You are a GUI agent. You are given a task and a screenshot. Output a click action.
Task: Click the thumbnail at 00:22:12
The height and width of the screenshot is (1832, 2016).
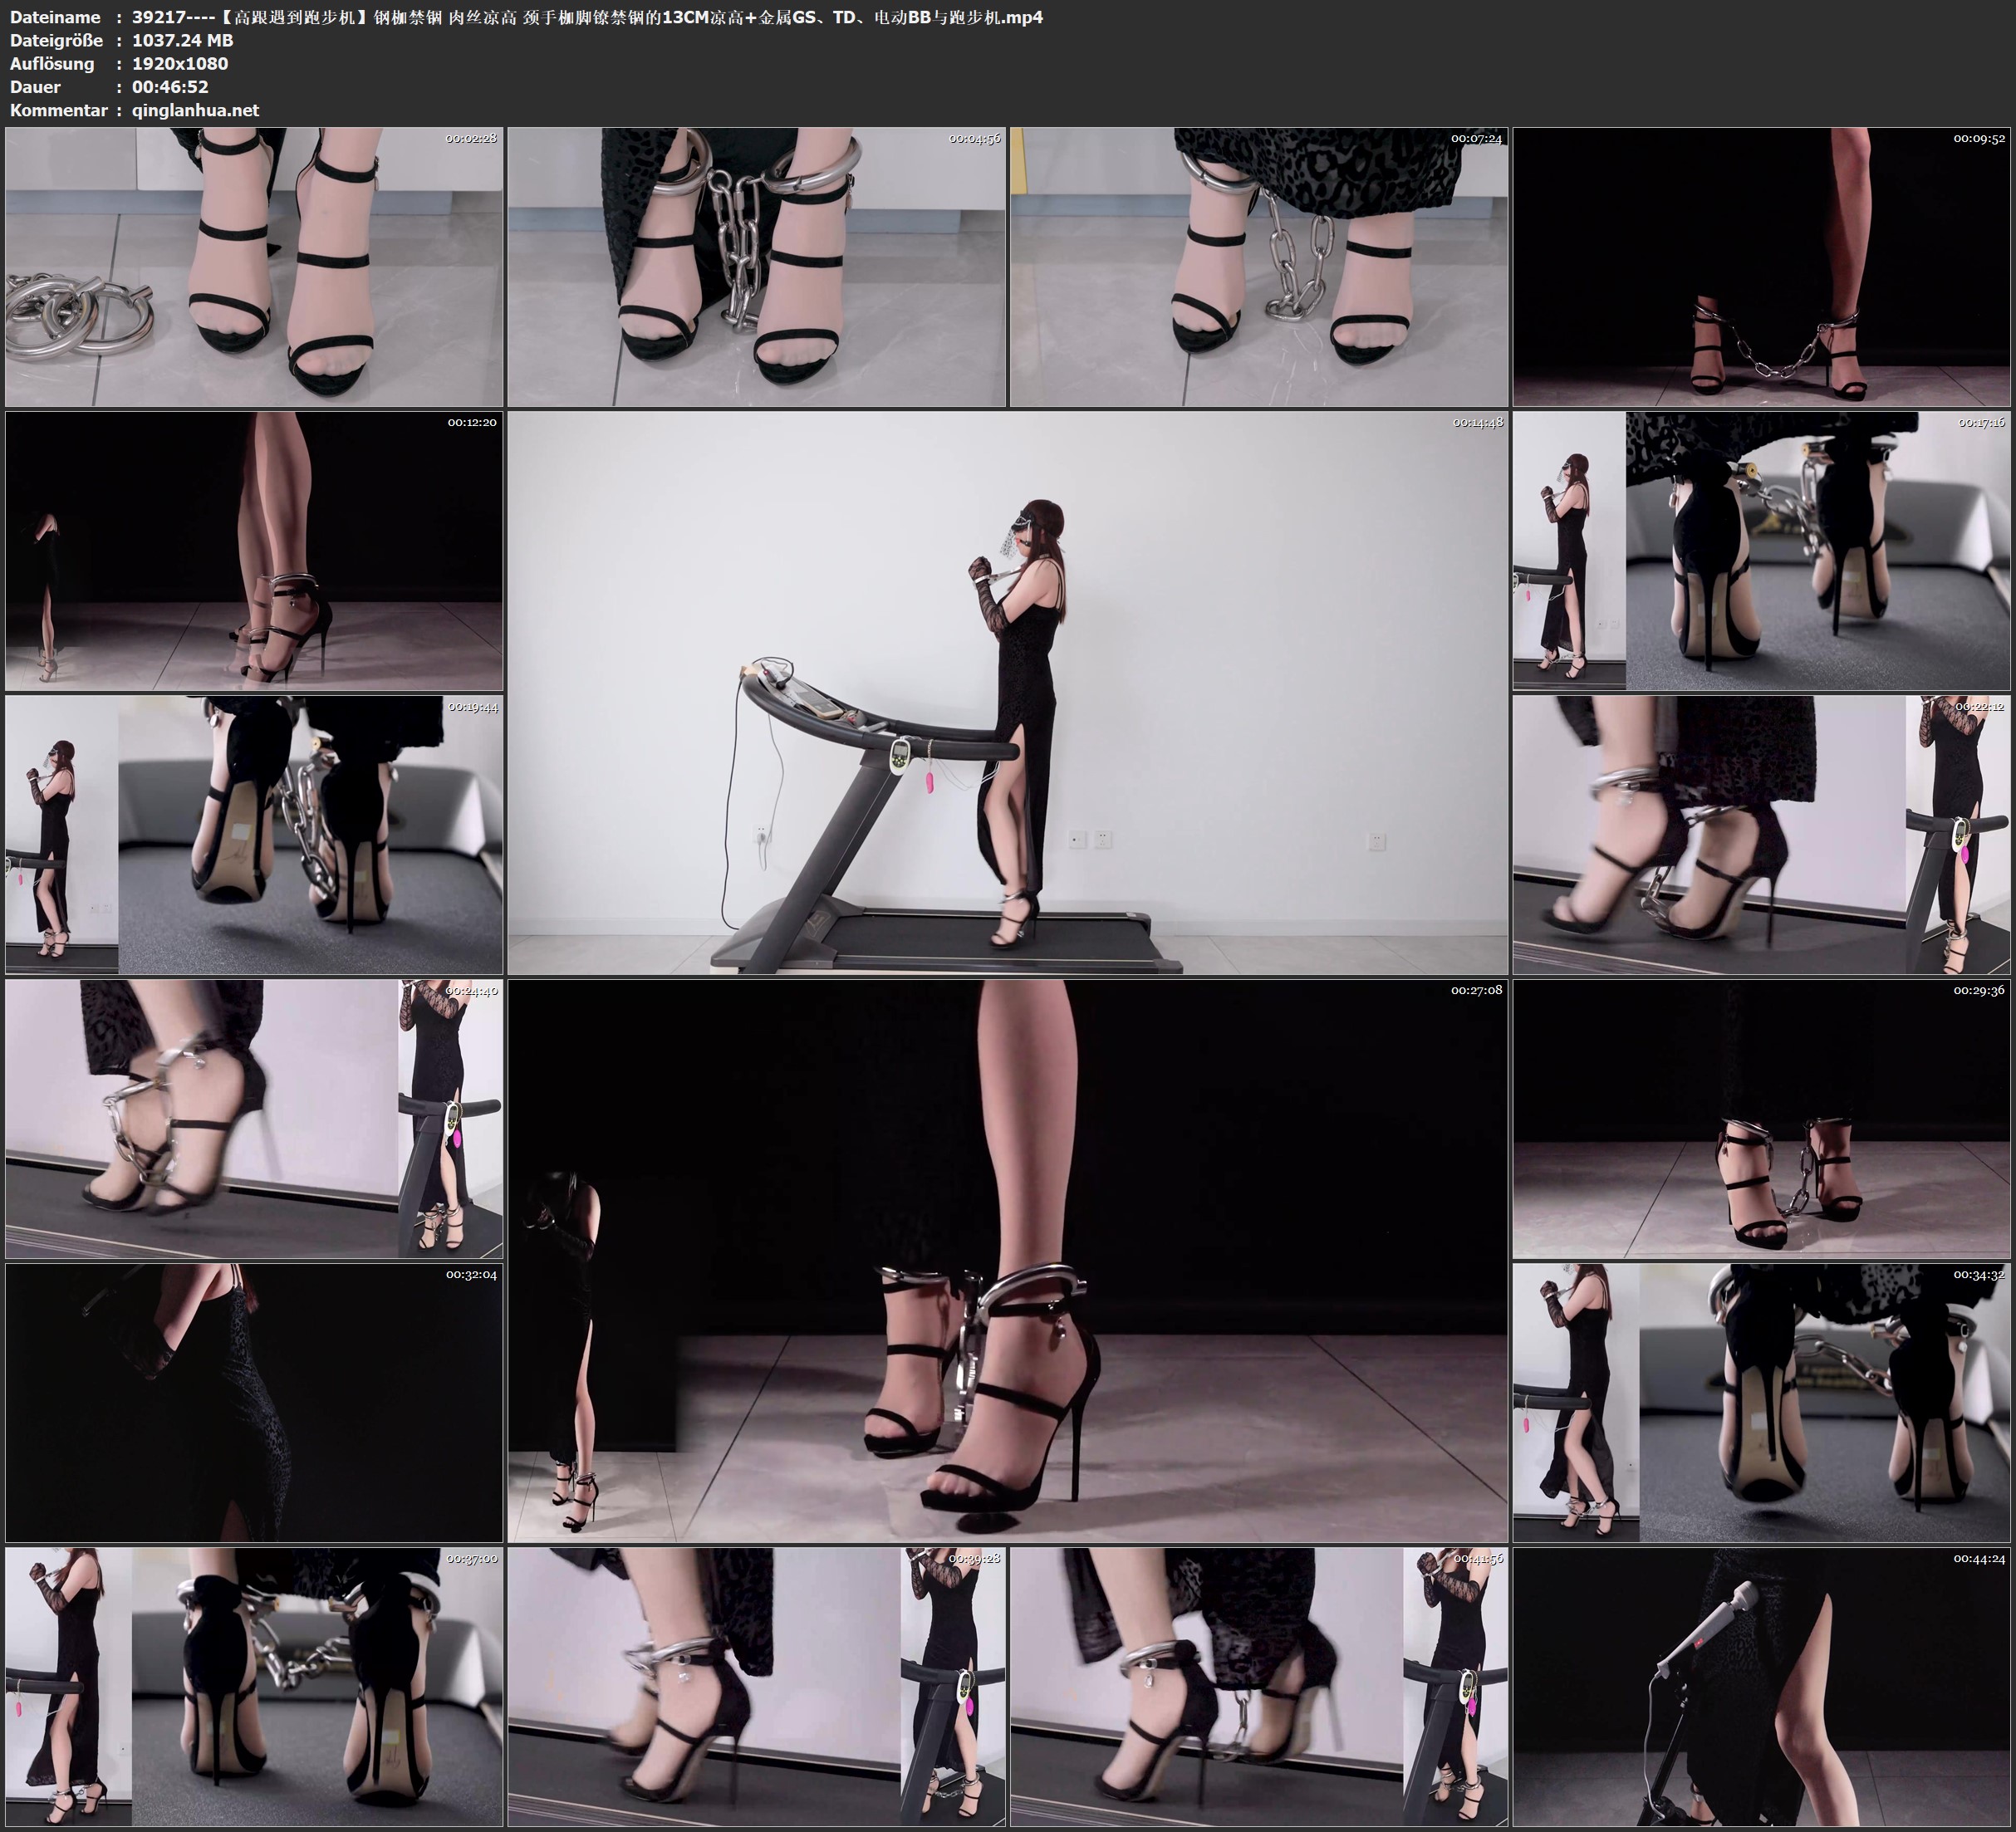1761,835
